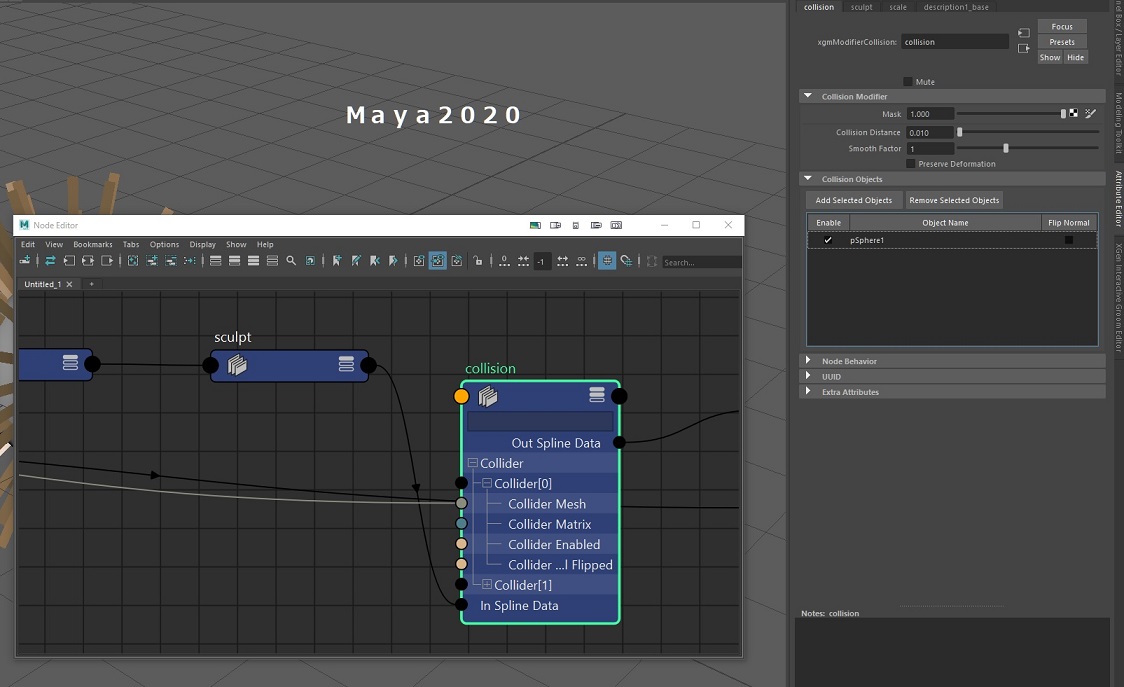Viewport: 1124px width, 687px height.
Task: Click the Add Selected Objects button
Action: coord(853,200)
